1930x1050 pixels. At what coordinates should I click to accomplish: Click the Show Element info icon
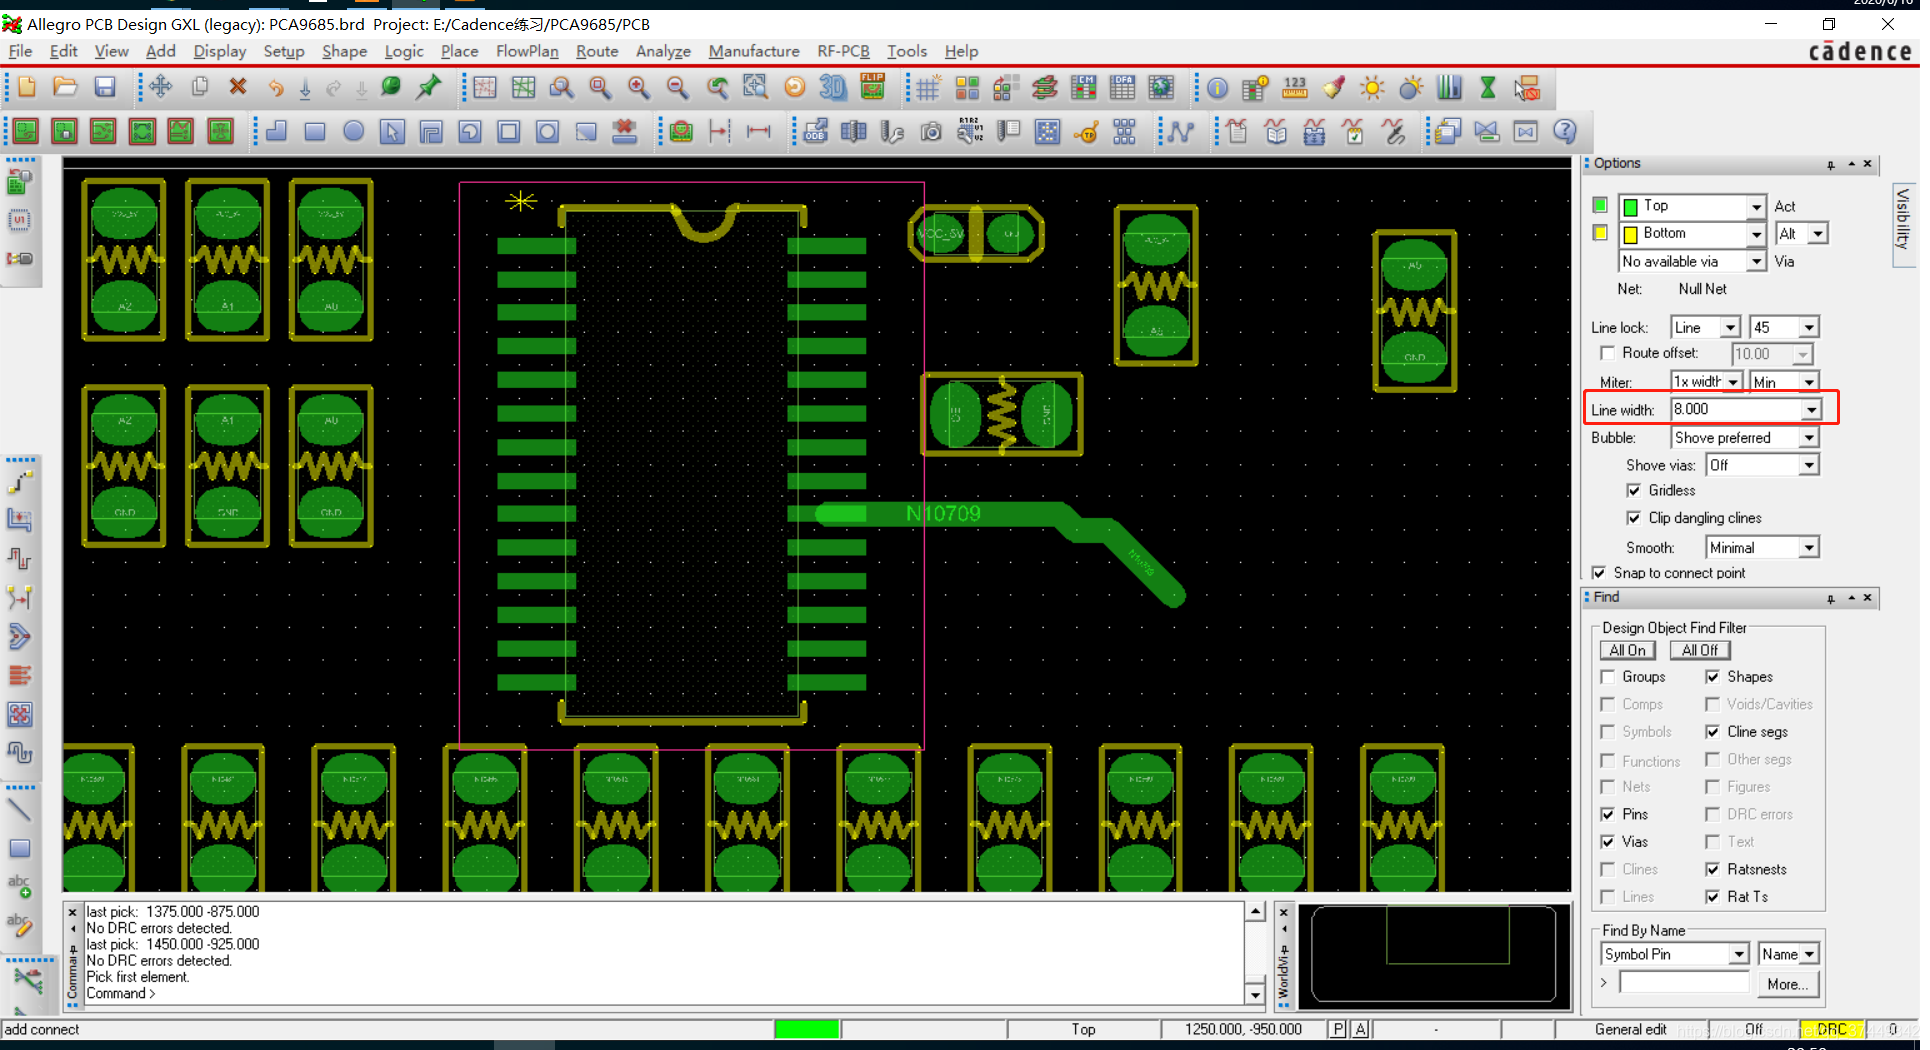[x=1217, y=88]
